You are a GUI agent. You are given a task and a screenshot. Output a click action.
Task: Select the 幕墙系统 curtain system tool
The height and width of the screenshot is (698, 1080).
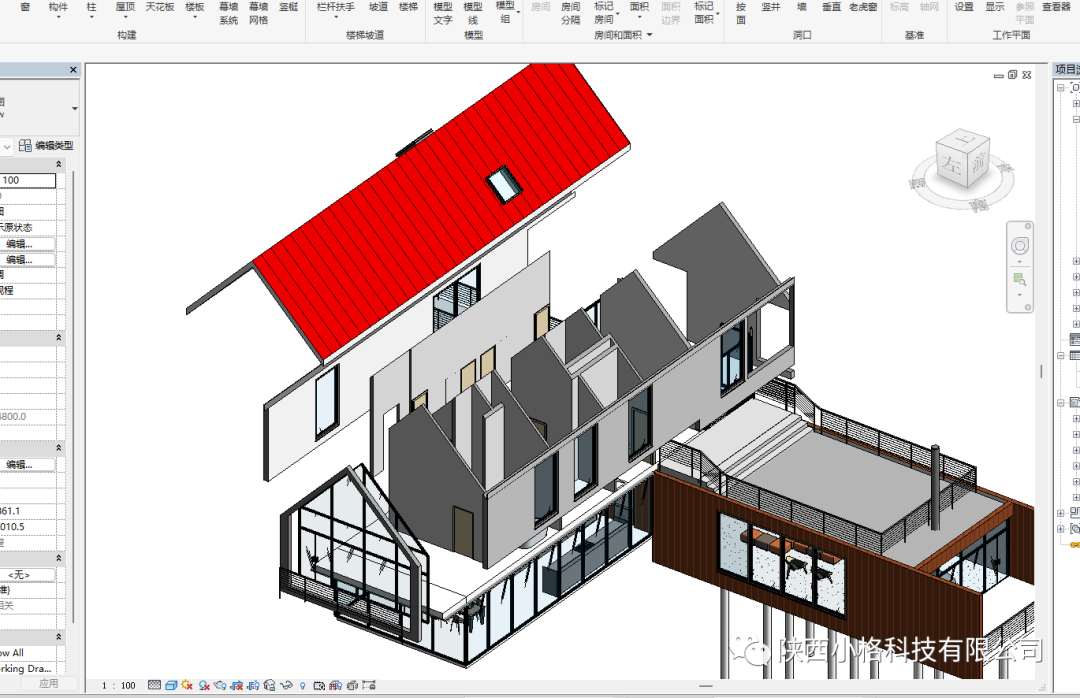(229, 13)
